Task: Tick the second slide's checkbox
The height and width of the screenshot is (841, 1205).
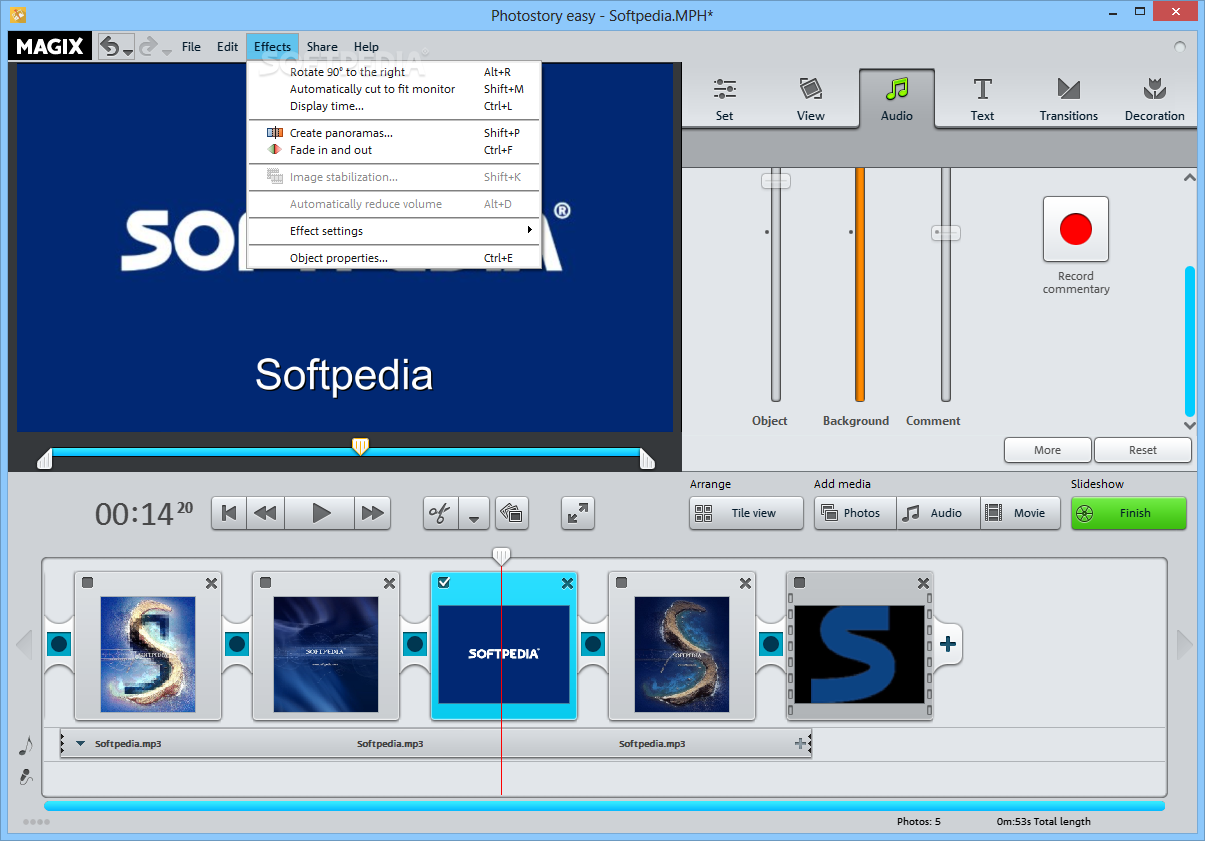Action: pos(265,583)
